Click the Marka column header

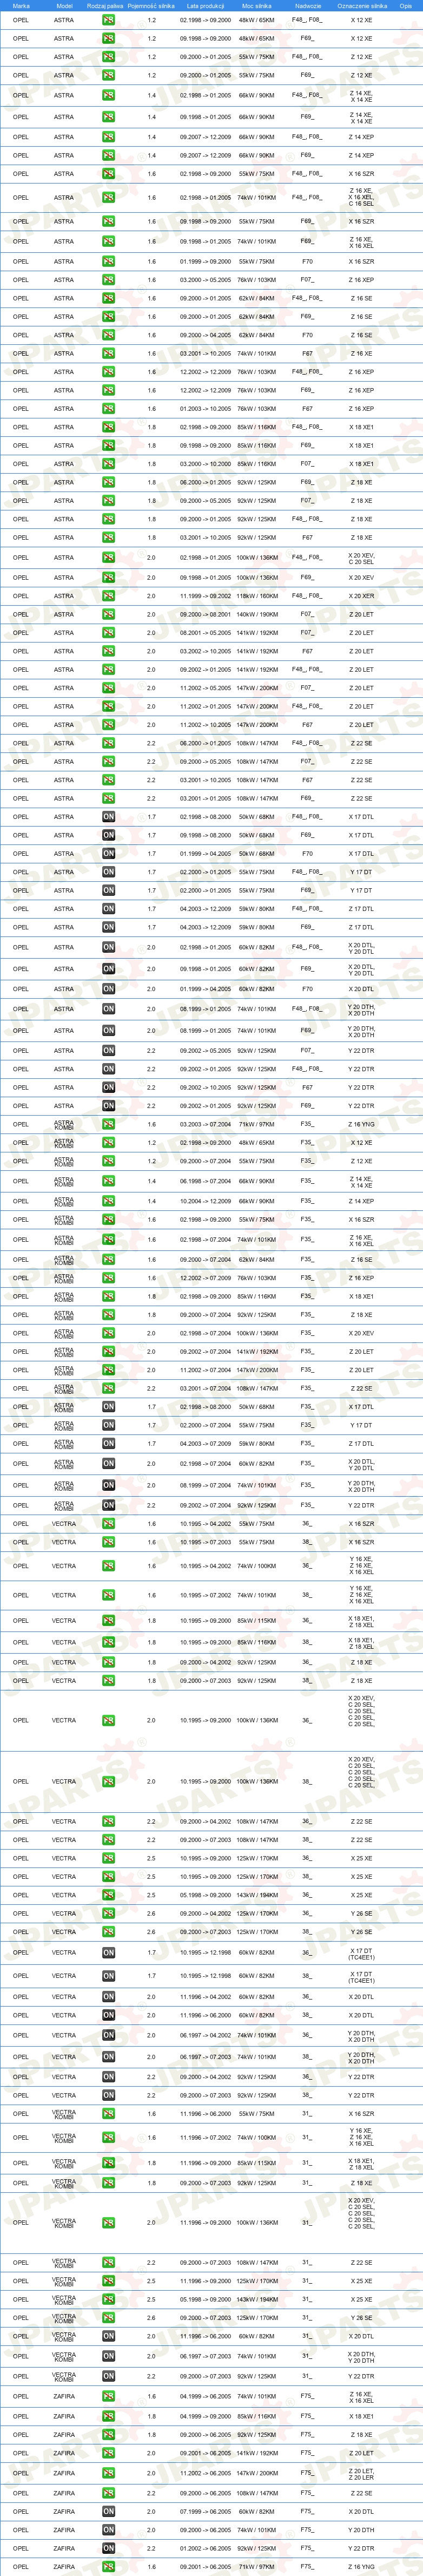pos(21,6)
